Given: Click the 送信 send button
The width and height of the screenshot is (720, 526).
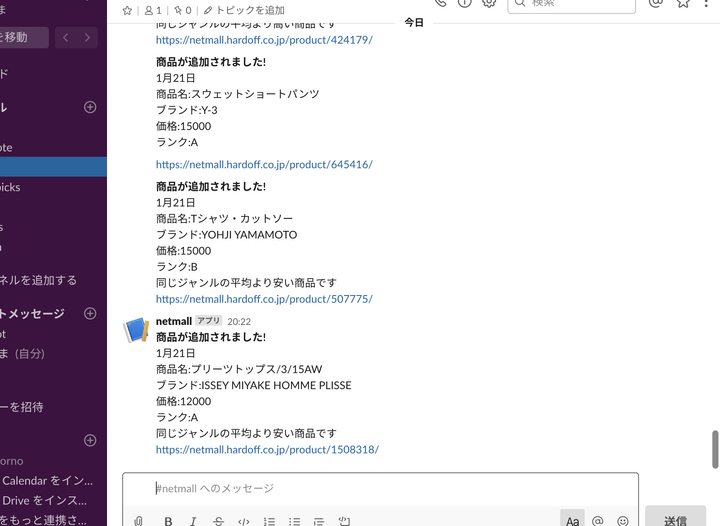Looking at the screenshot, I should 675,517.
